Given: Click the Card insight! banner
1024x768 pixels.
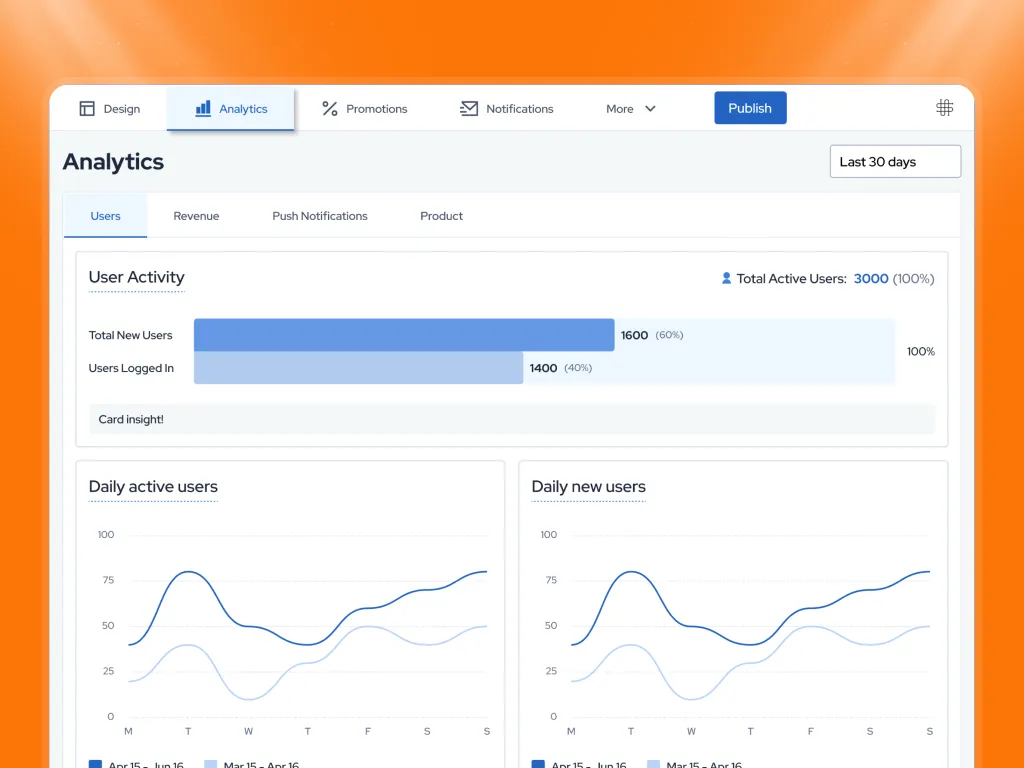Looking at the screenshot, I should point(511,419).
